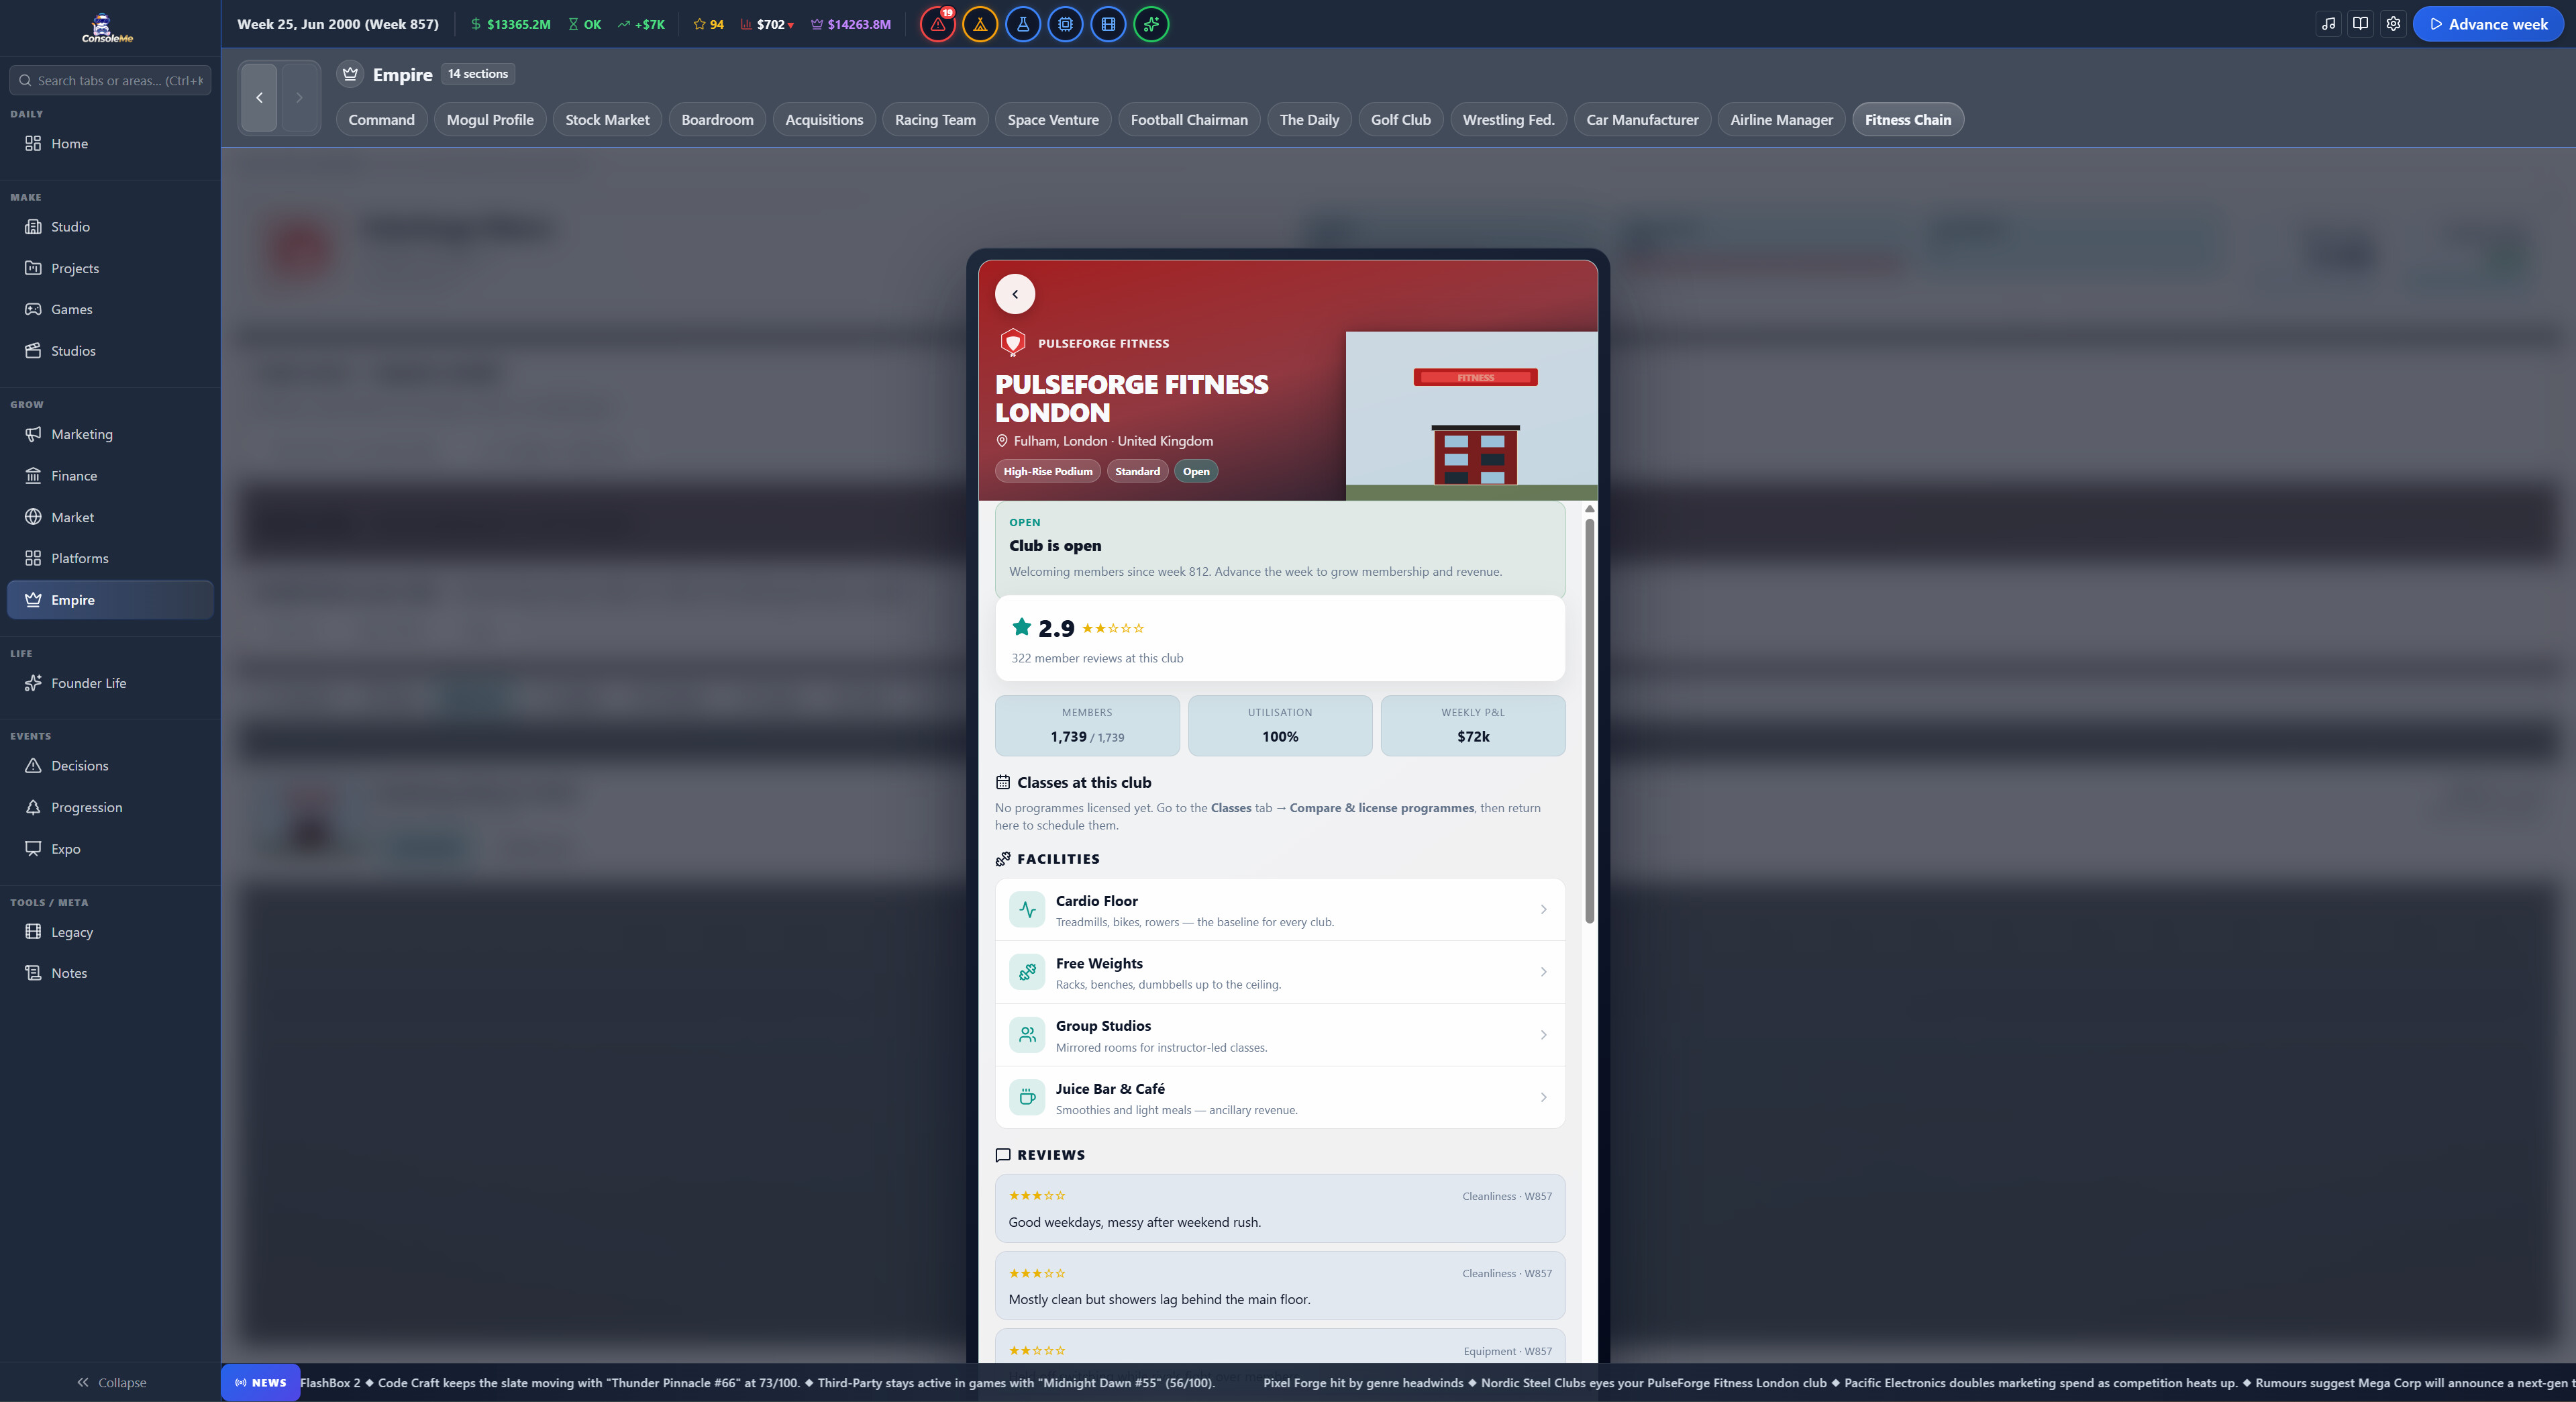Click the purple crown $14263.8M indicator
Screen dimensions: 2576x1402
point(850,24)
